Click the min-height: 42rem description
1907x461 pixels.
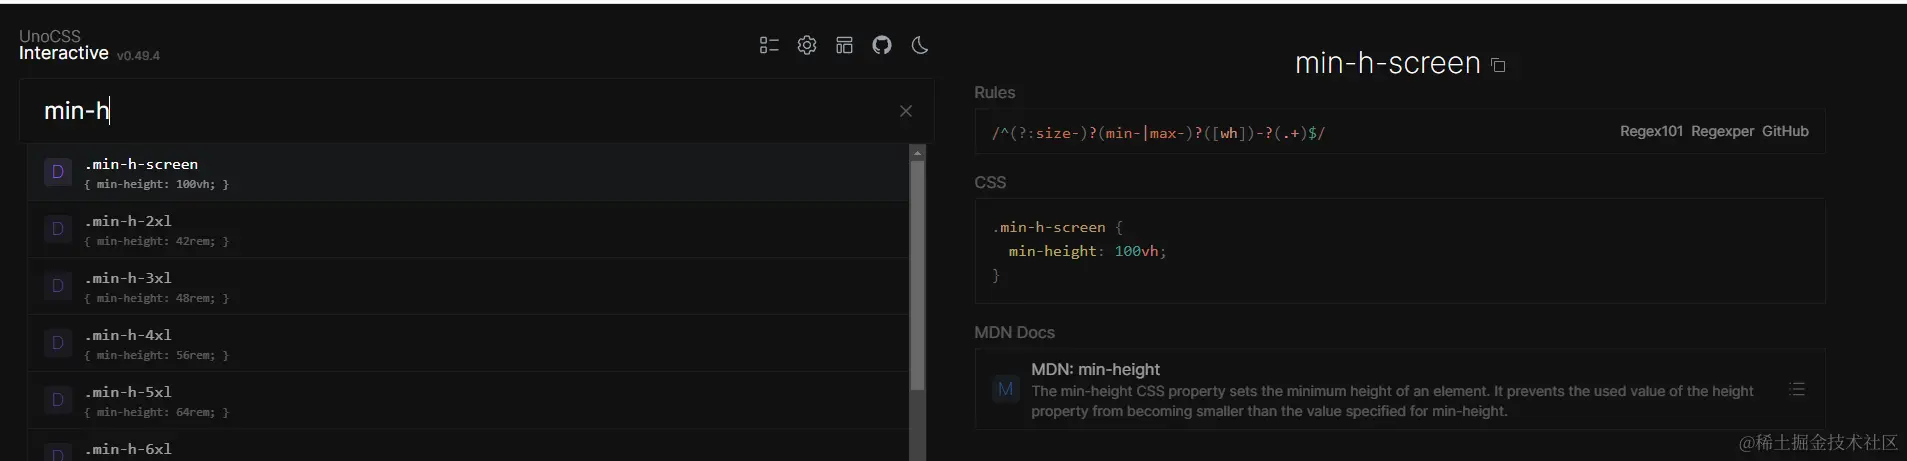coord(157,241)
